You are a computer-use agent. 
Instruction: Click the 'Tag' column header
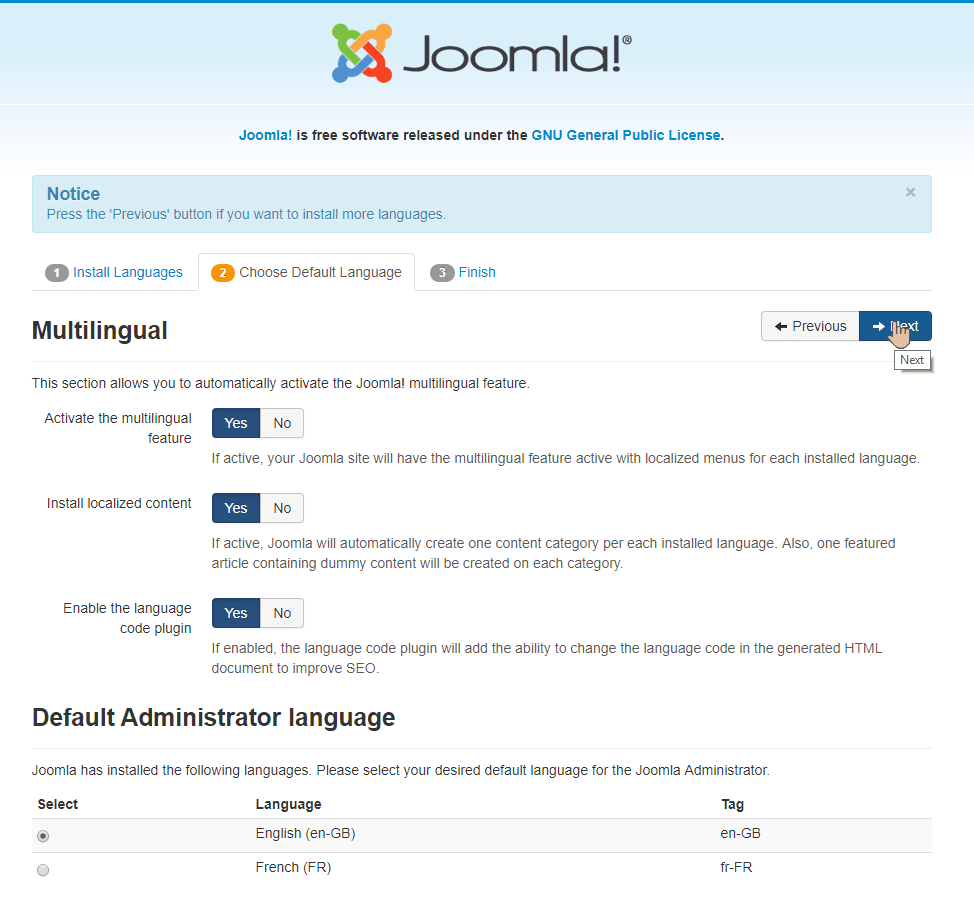(732, 804)
